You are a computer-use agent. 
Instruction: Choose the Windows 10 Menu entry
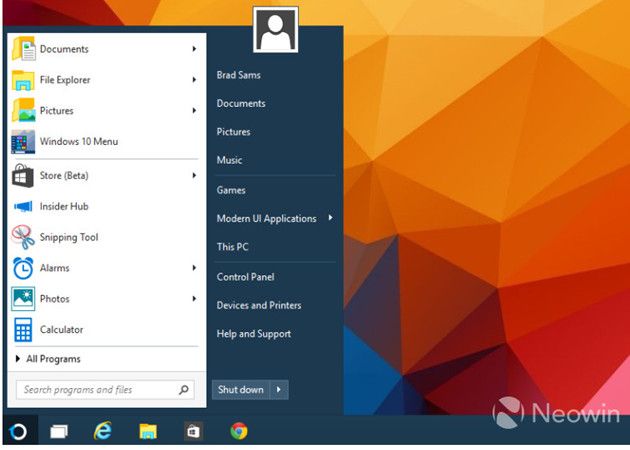(x=78, y=142)
